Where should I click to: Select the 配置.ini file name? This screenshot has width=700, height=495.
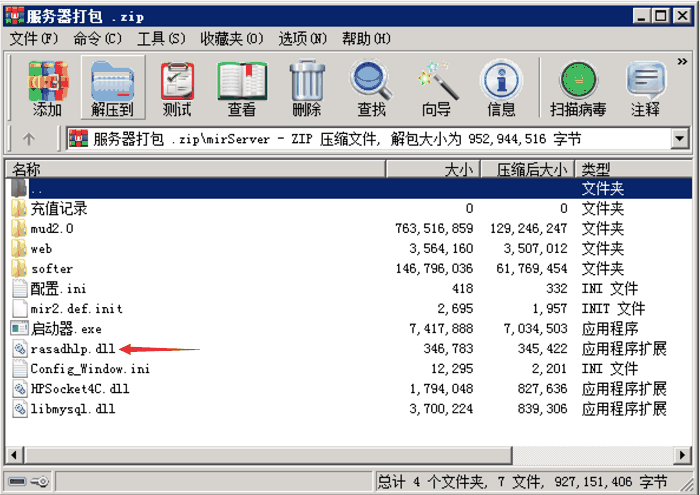[58, 289]
